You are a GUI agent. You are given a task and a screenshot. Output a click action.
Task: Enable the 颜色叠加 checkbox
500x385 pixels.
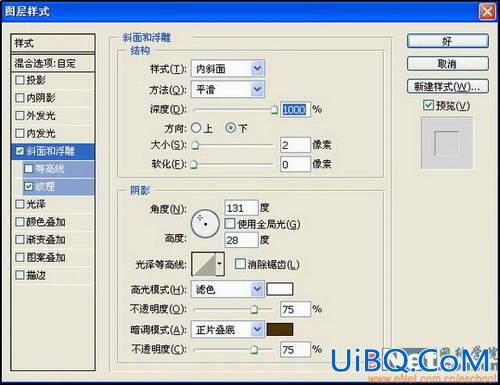[20, 222]
